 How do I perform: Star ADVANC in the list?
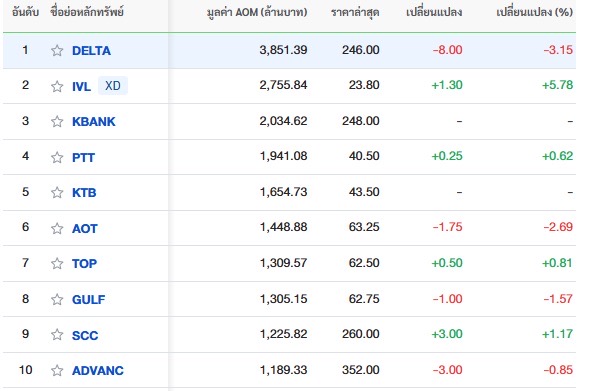coord(57,370)
